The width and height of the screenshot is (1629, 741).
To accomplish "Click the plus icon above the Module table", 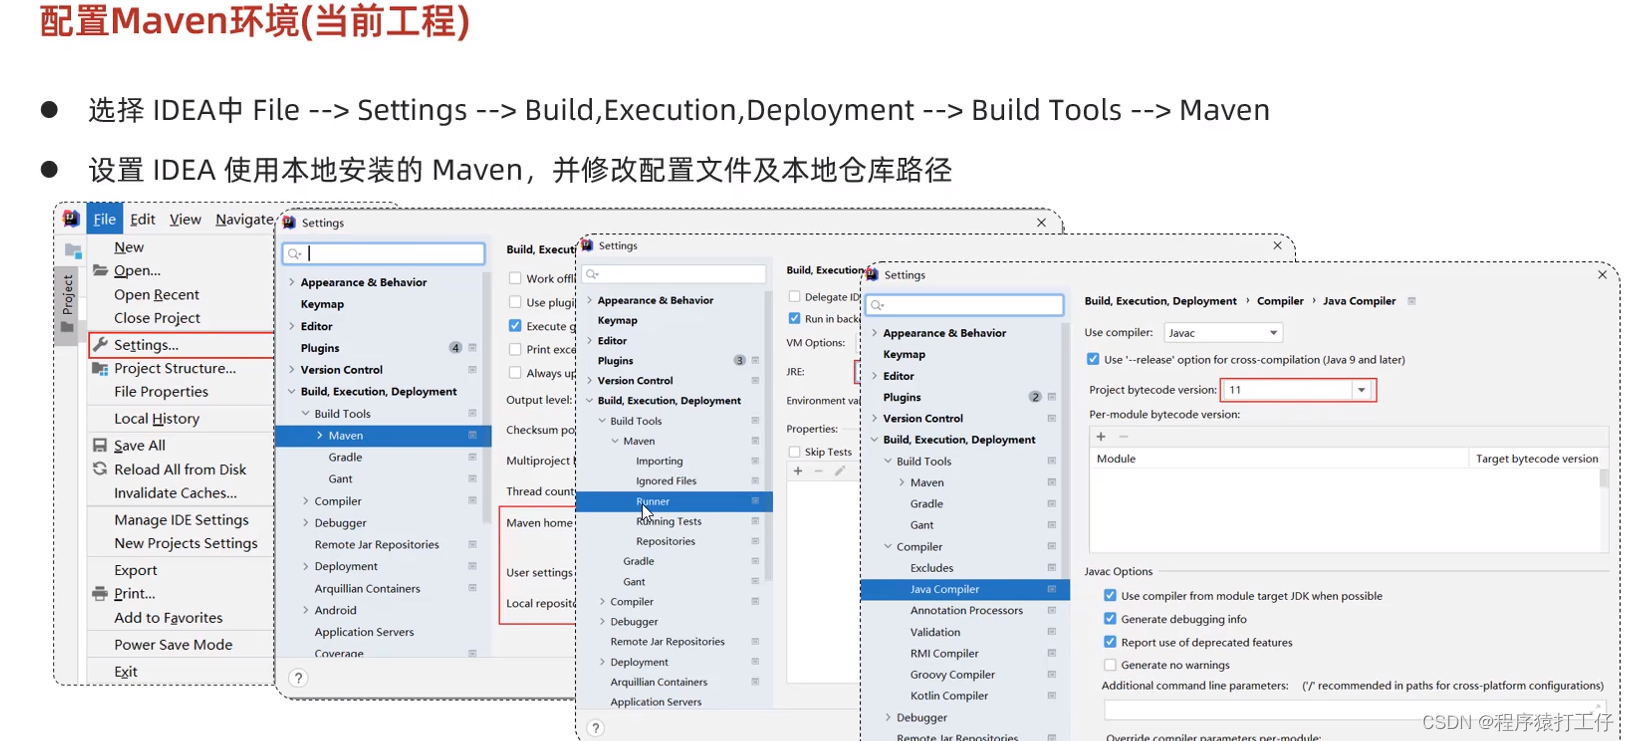I will click(x=1101, y=436).
